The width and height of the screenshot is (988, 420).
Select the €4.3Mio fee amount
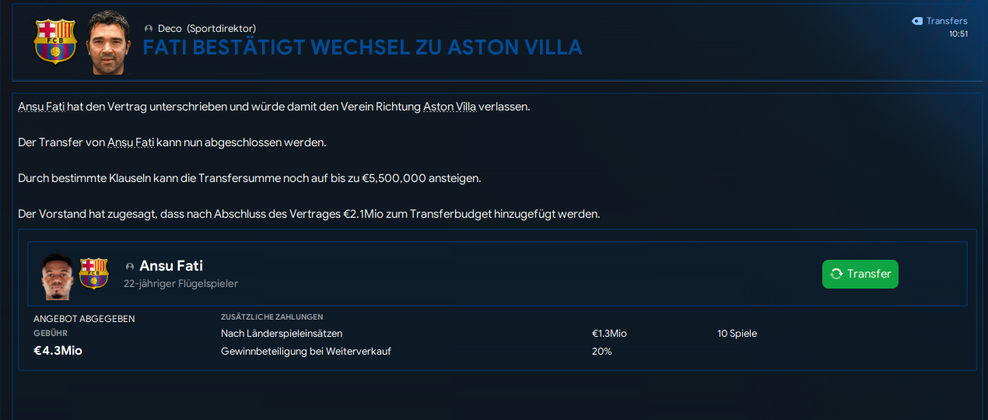[x=58, y=351]
